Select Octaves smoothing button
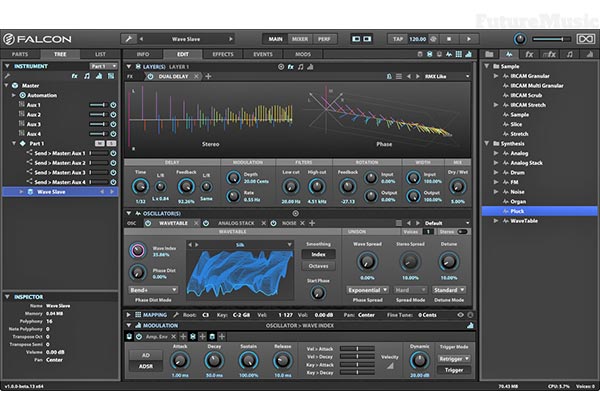 318,266
